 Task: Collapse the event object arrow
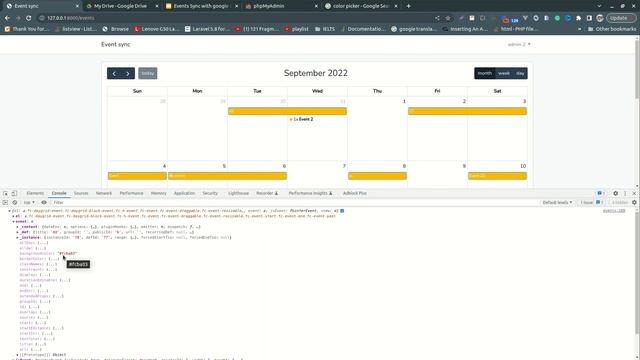(13, 221)
